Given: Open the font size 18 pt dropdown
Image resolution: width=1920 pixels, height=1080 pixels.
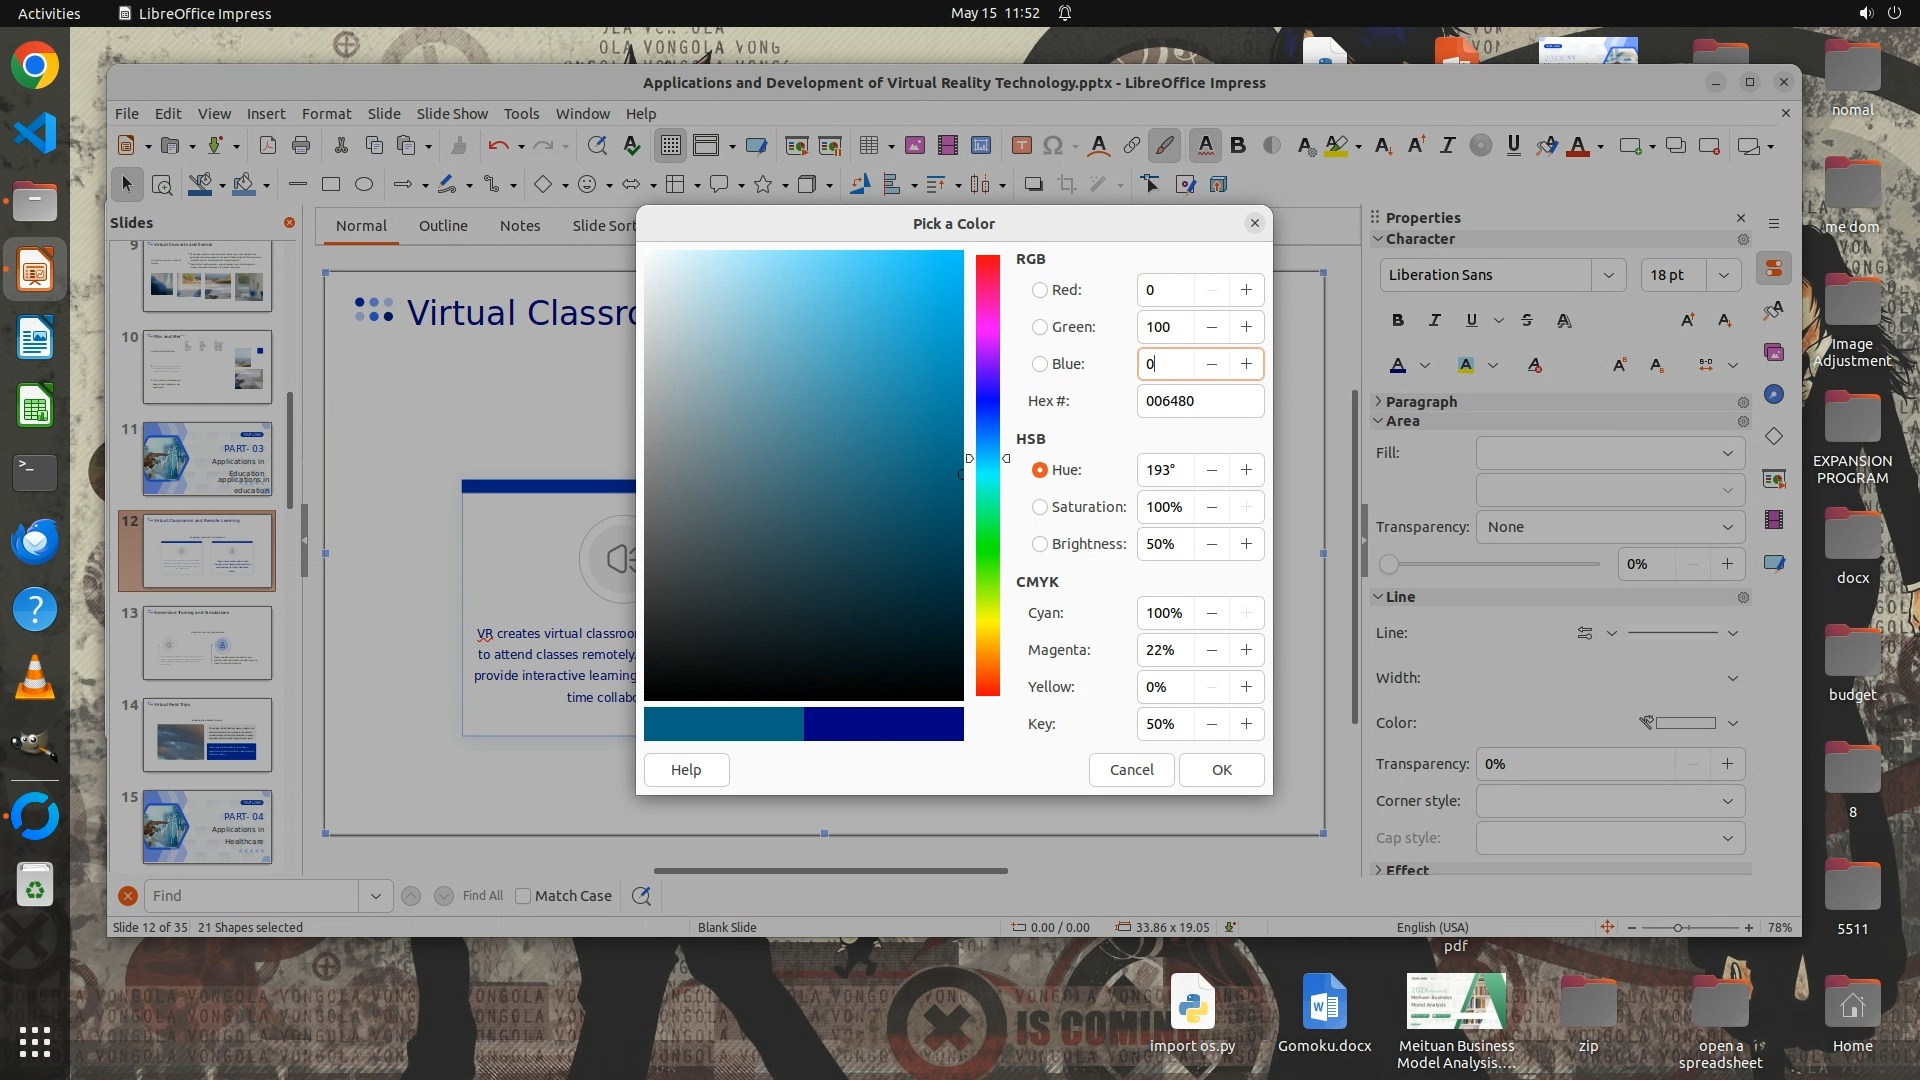Looking at the screenshot, I should pyautogui.click(x=1723, y=275).
